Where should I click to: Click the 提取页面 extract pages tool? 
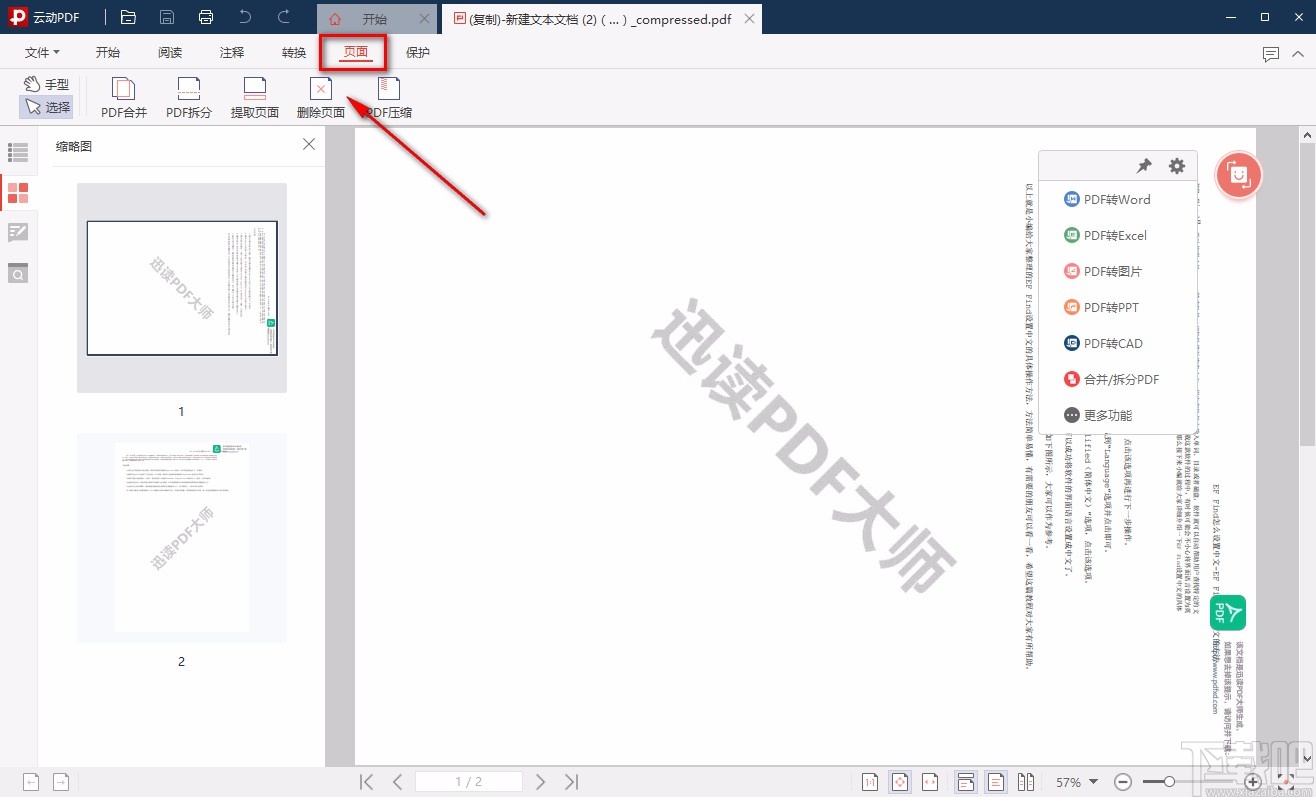255,98
